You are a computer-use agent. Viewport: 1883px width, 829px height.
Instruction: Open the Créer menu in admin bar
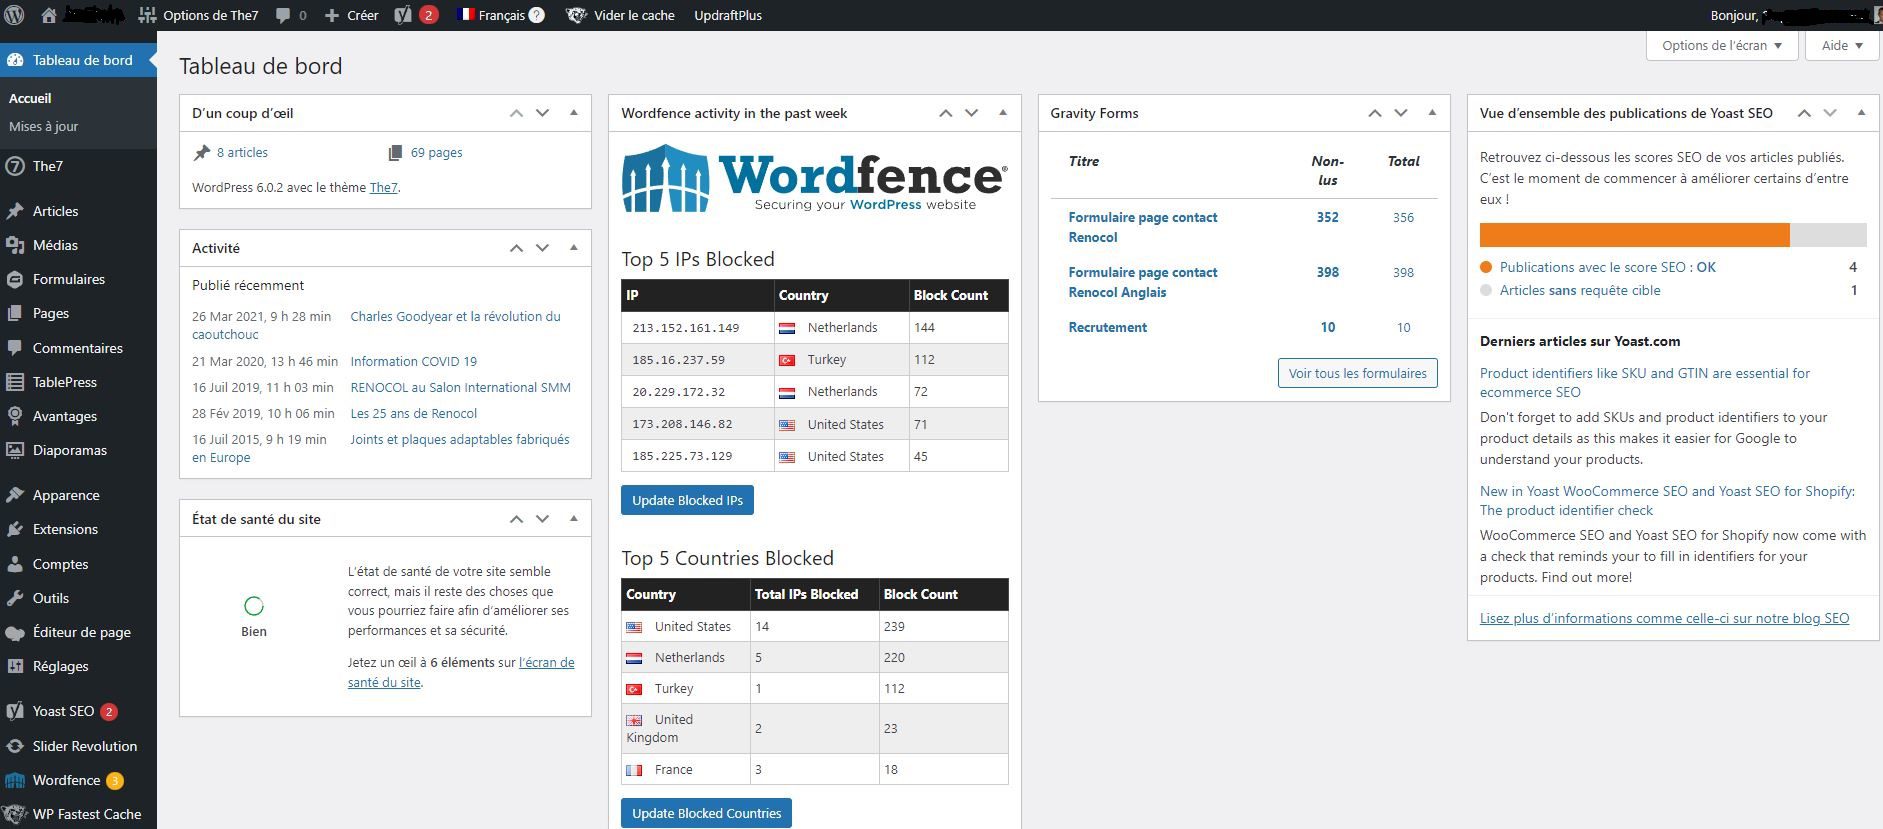[x=351, y=15]
